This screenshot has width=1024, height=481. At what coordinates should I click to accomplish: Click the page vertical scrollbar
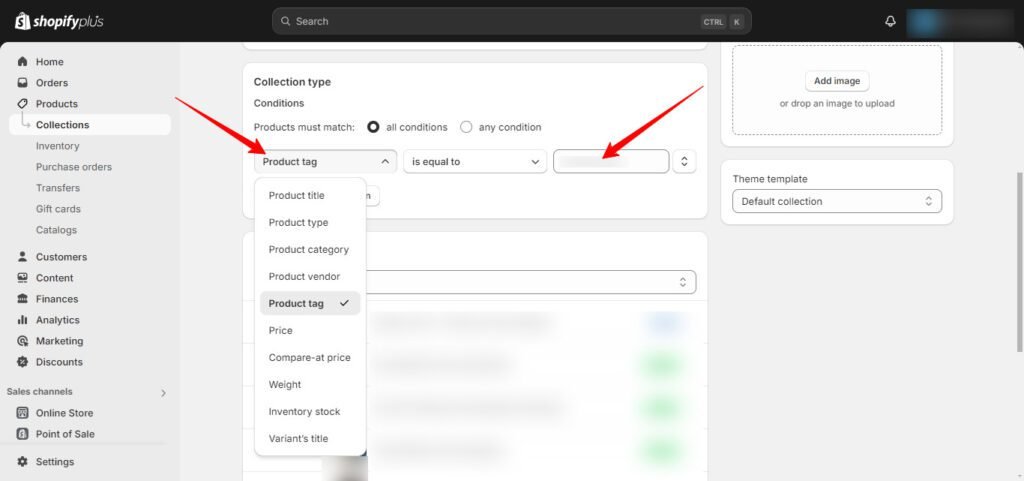(1019, 261)
